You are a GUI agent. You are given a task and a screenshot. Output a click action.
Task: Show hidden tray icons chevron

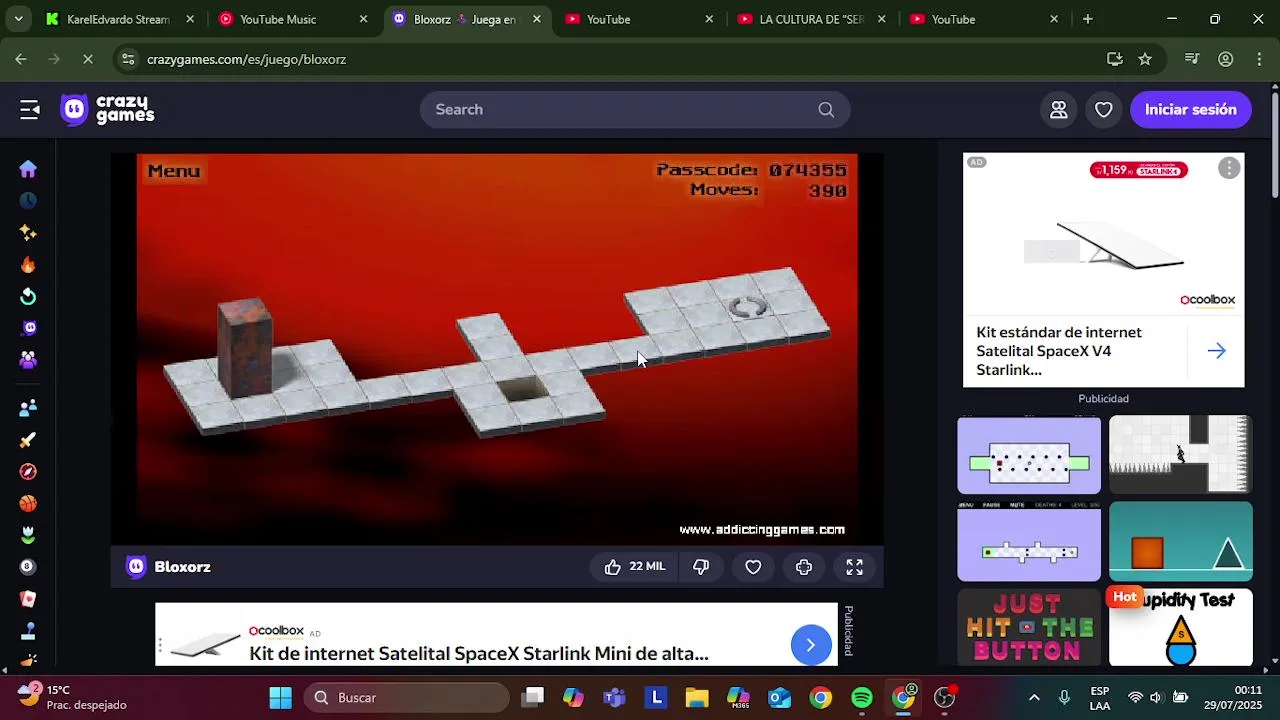(1034, 697)
